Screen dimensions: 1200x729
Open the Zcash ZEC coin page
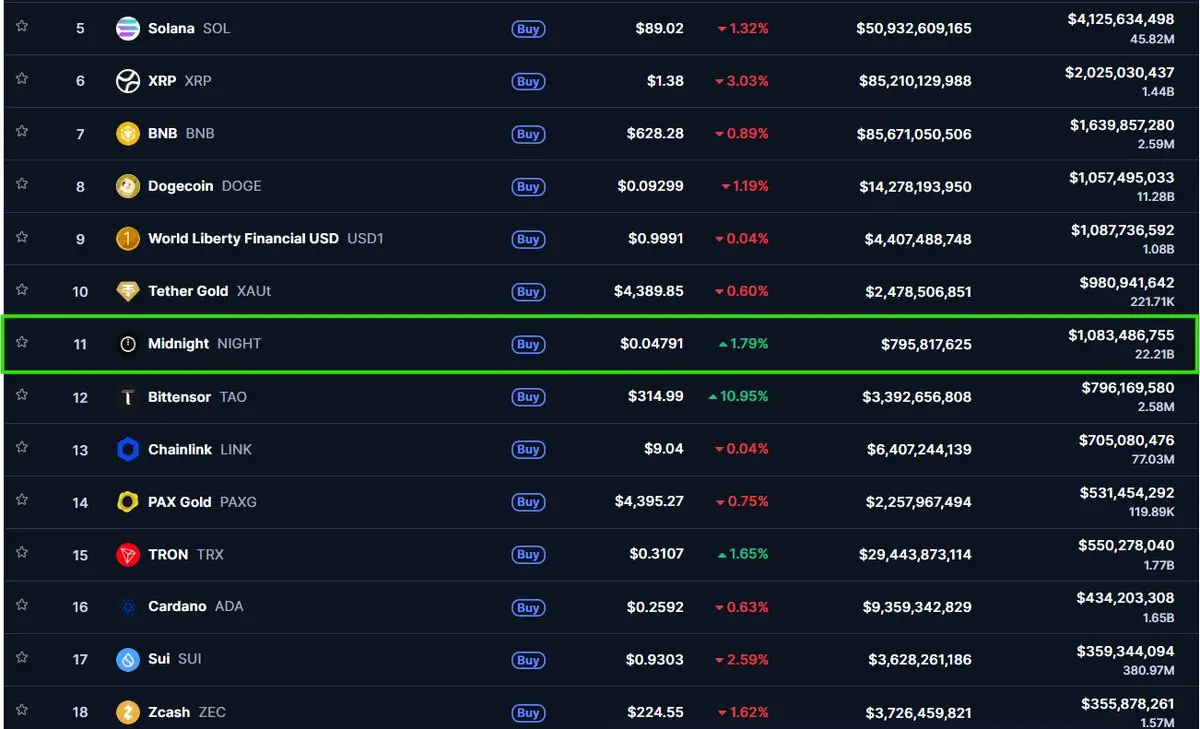187,712
